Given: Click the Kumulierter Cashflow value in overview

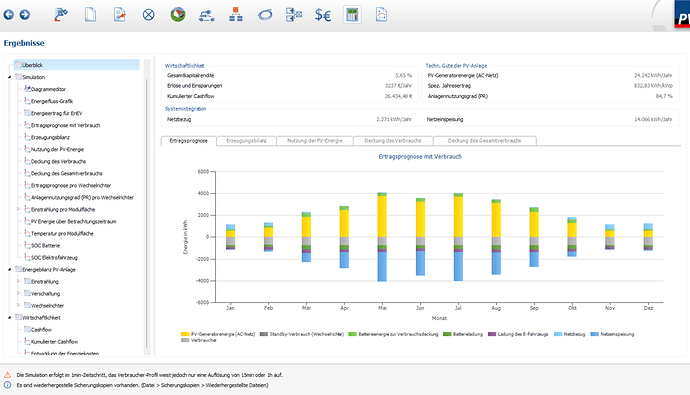Looking at the screenshot, I should [x=398, y=96].
